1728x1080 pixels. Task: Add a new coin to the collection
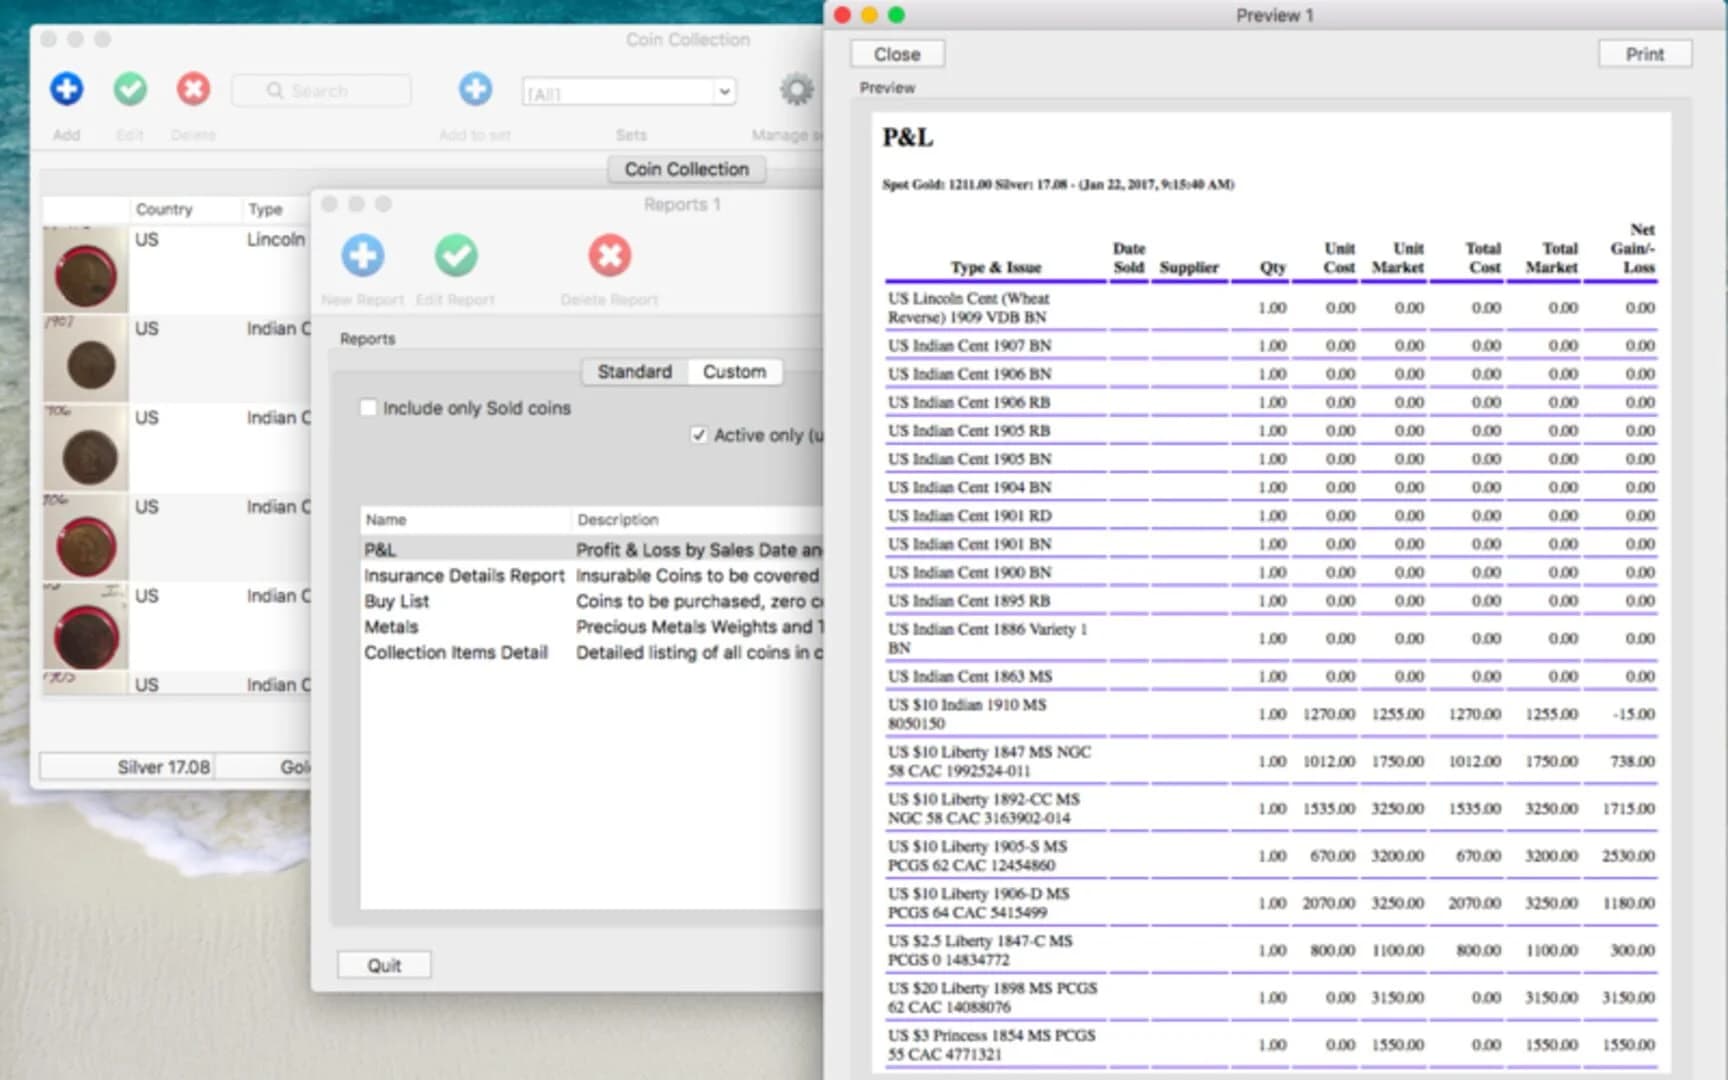pos(66,89)
